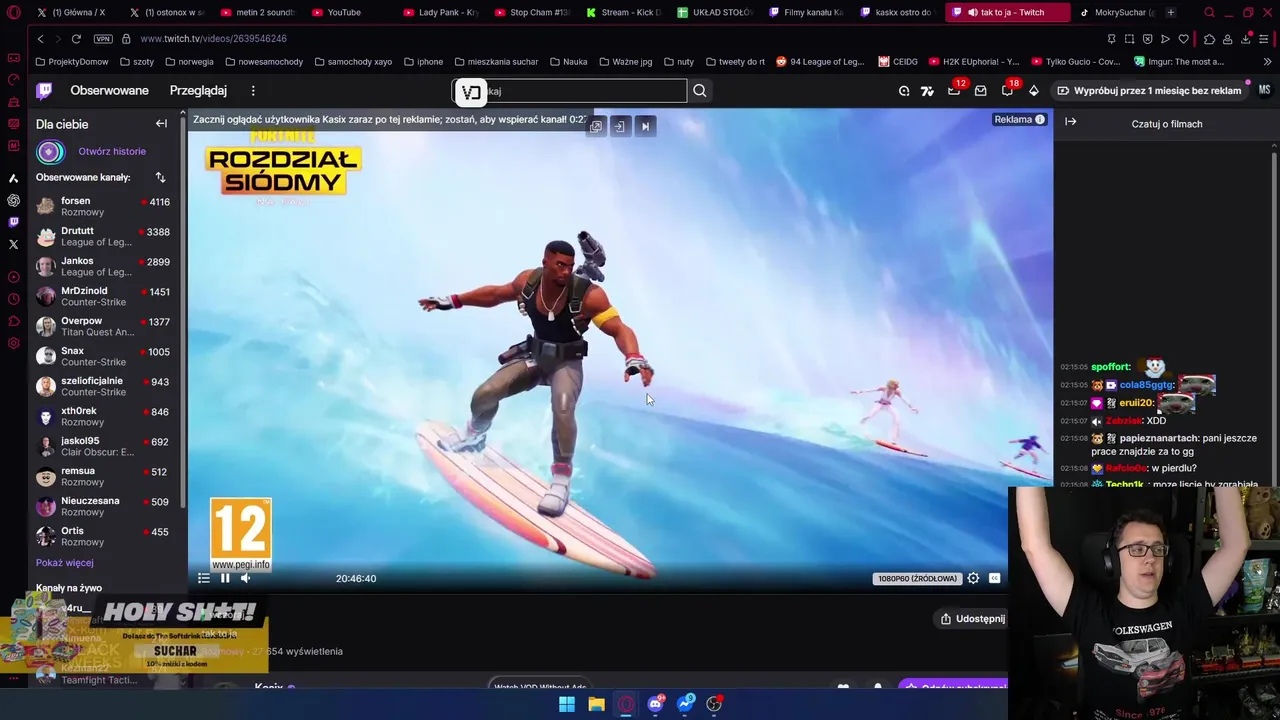Click the Reklama info icon
The image size is (1280, 720).
[x=1040, y=119]
